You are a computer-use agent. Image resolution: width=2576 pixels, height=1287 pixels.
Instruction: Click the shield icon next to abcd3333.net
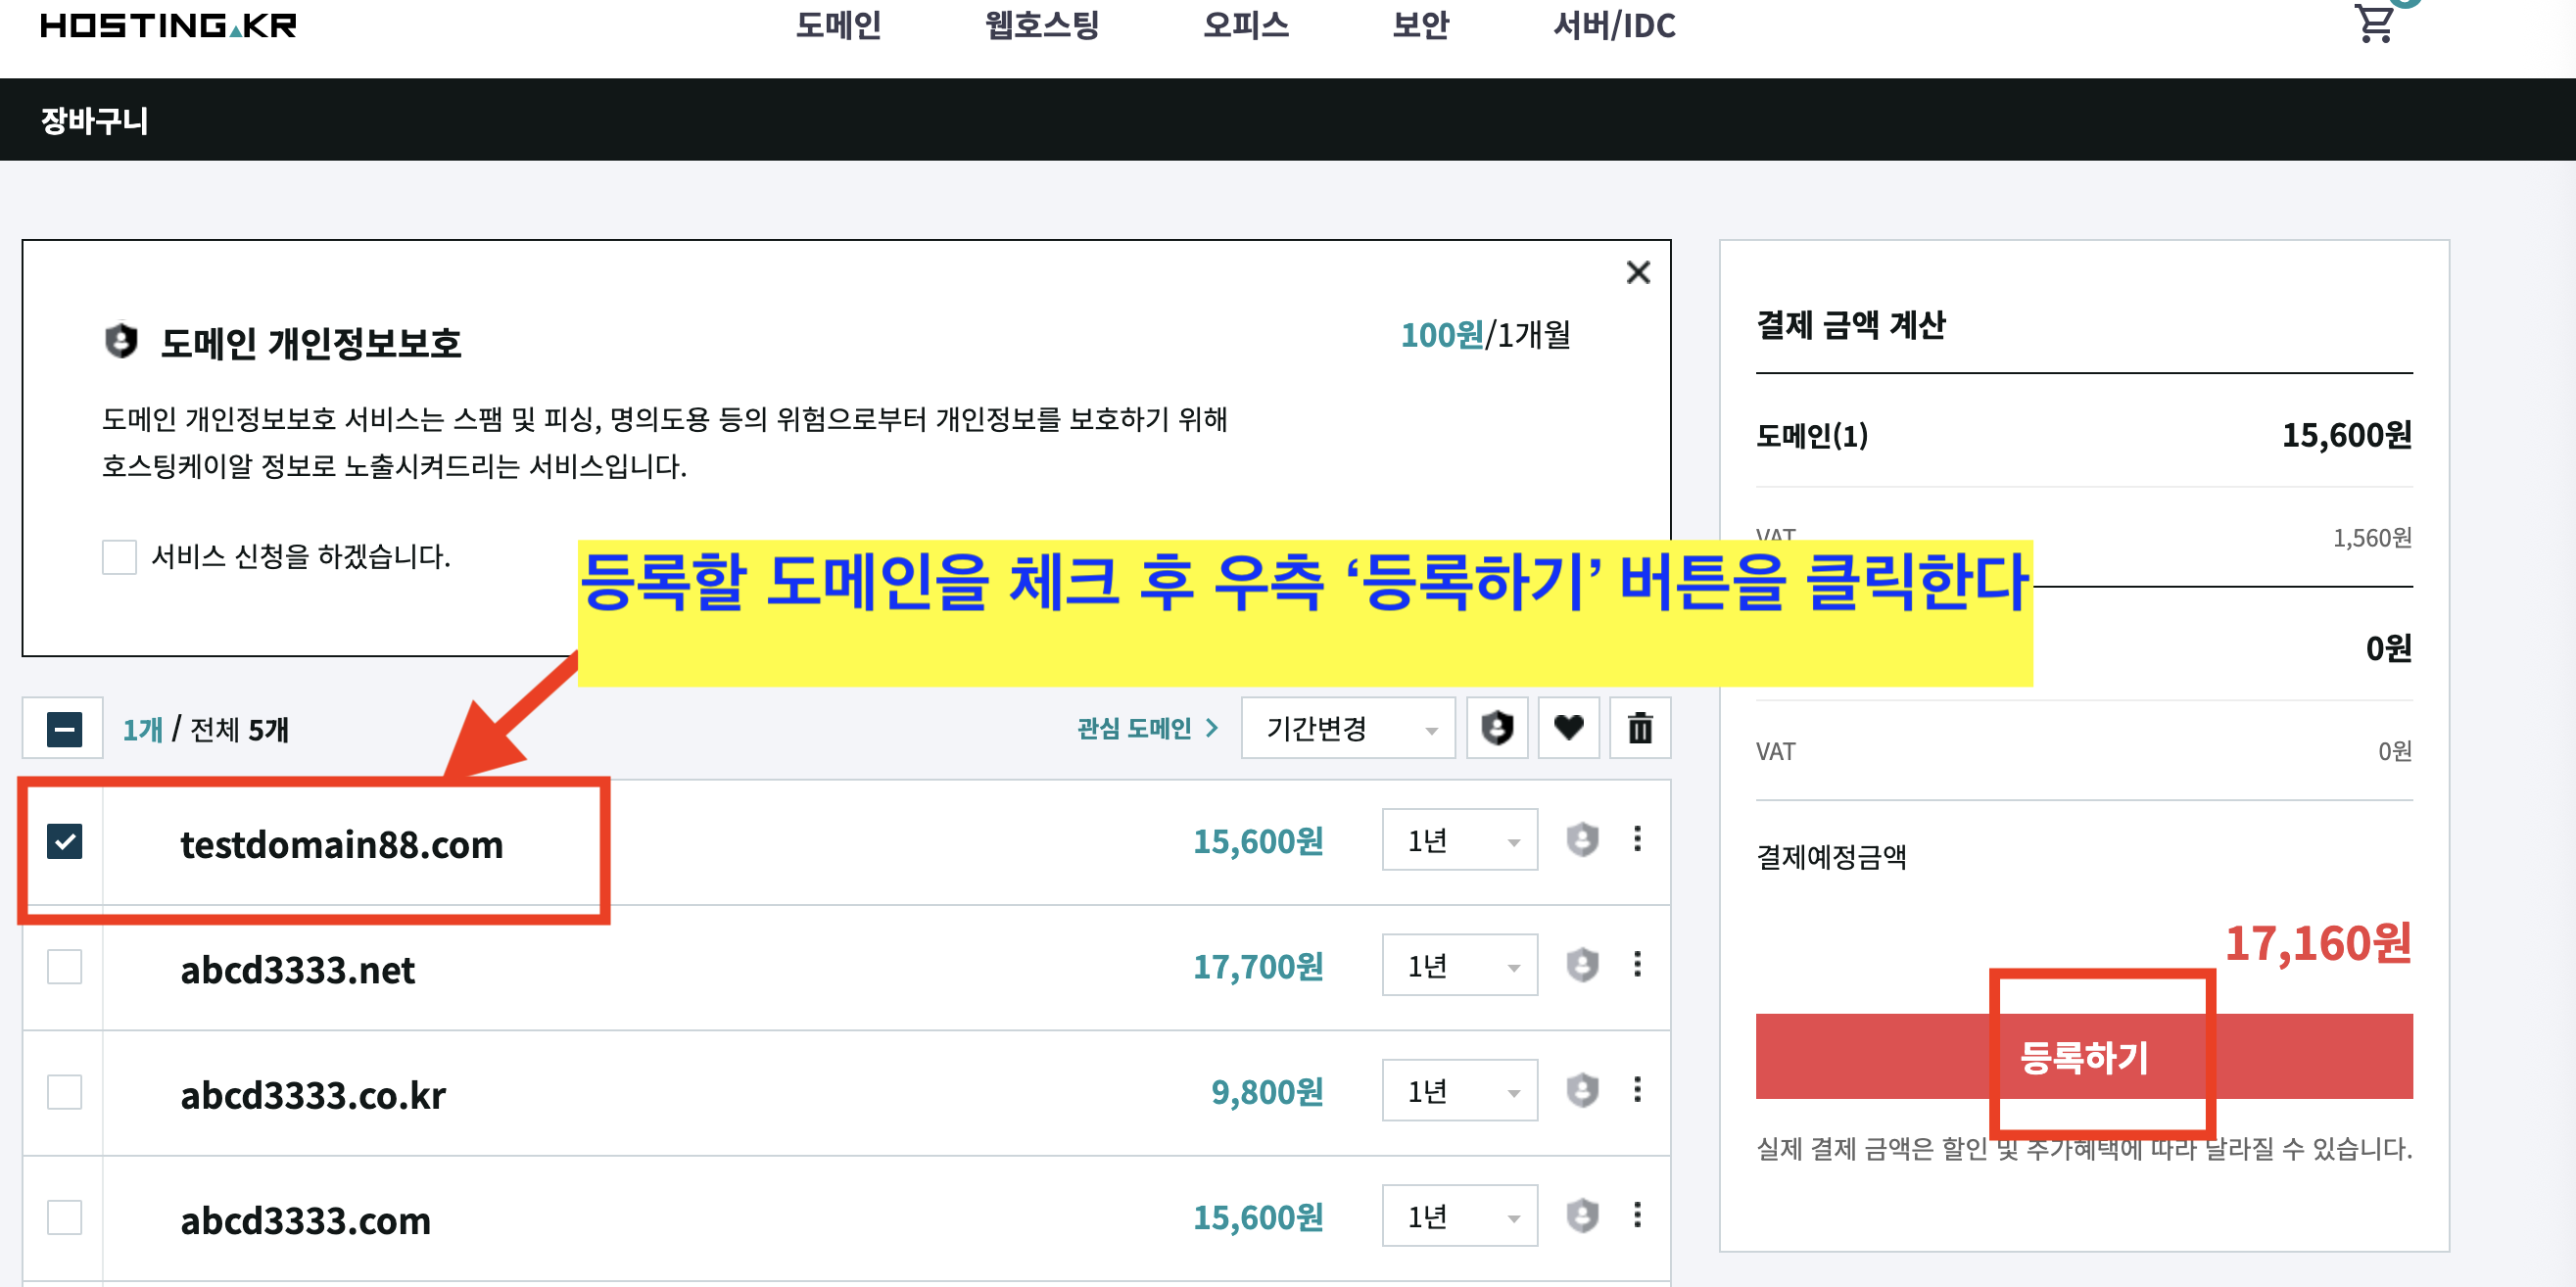[x=1584, y=966]
